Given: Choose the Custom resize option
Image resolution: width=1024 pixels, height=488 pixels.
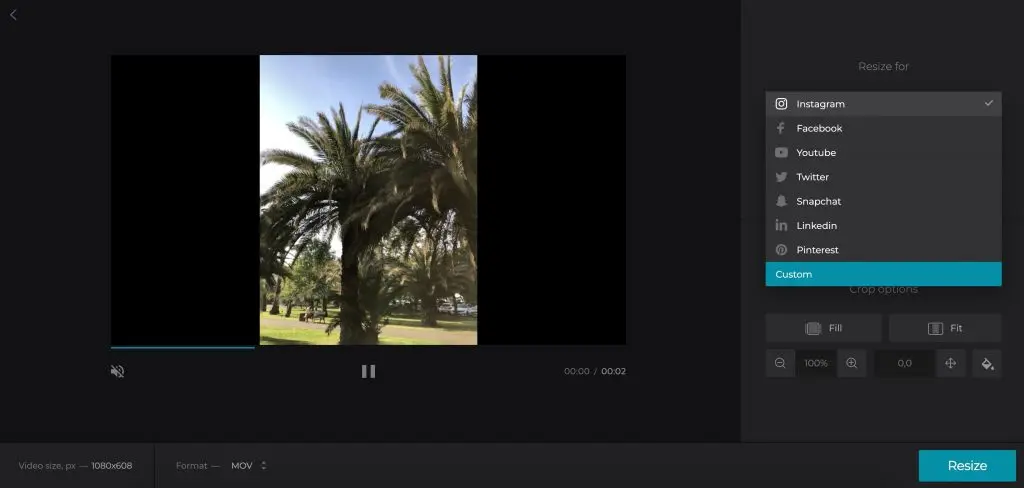Looking at the screenshot, I should pos(883,274).
